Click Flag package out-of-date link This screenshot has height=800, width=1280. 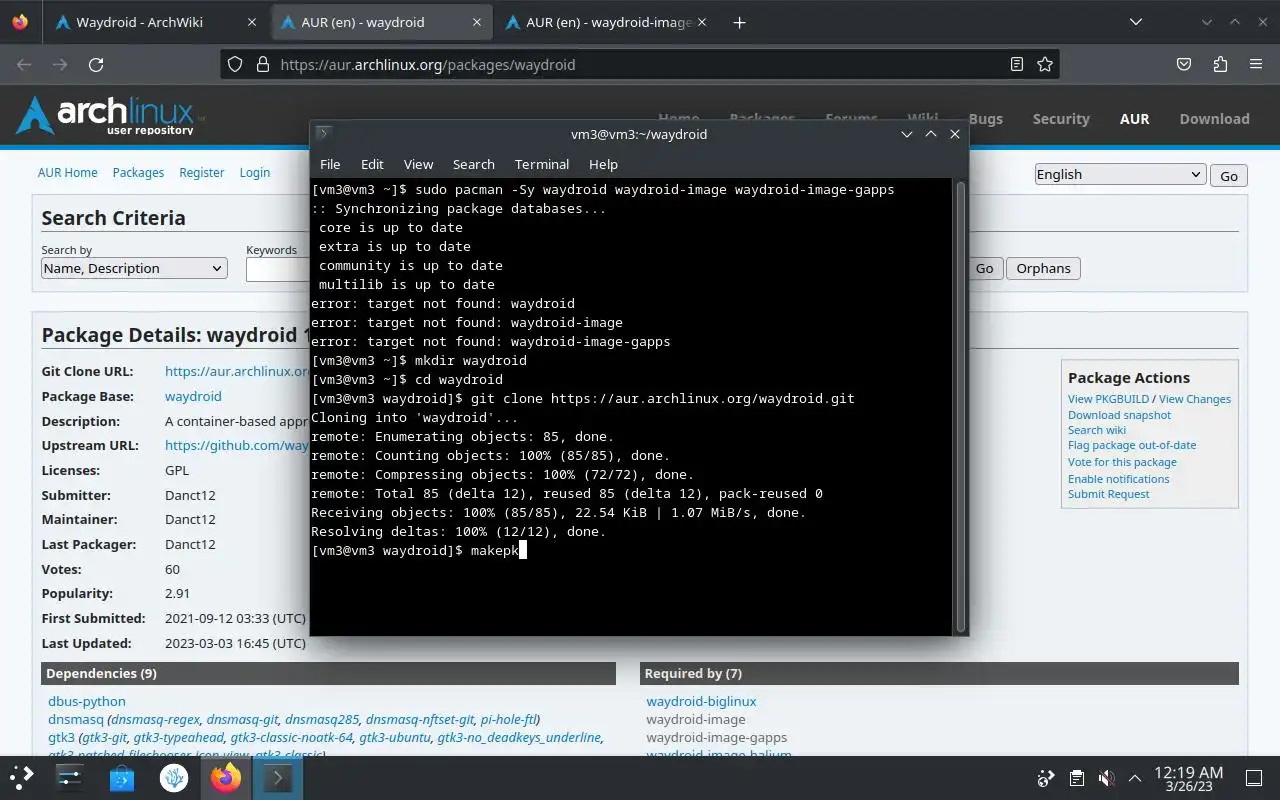[1132, 445]
